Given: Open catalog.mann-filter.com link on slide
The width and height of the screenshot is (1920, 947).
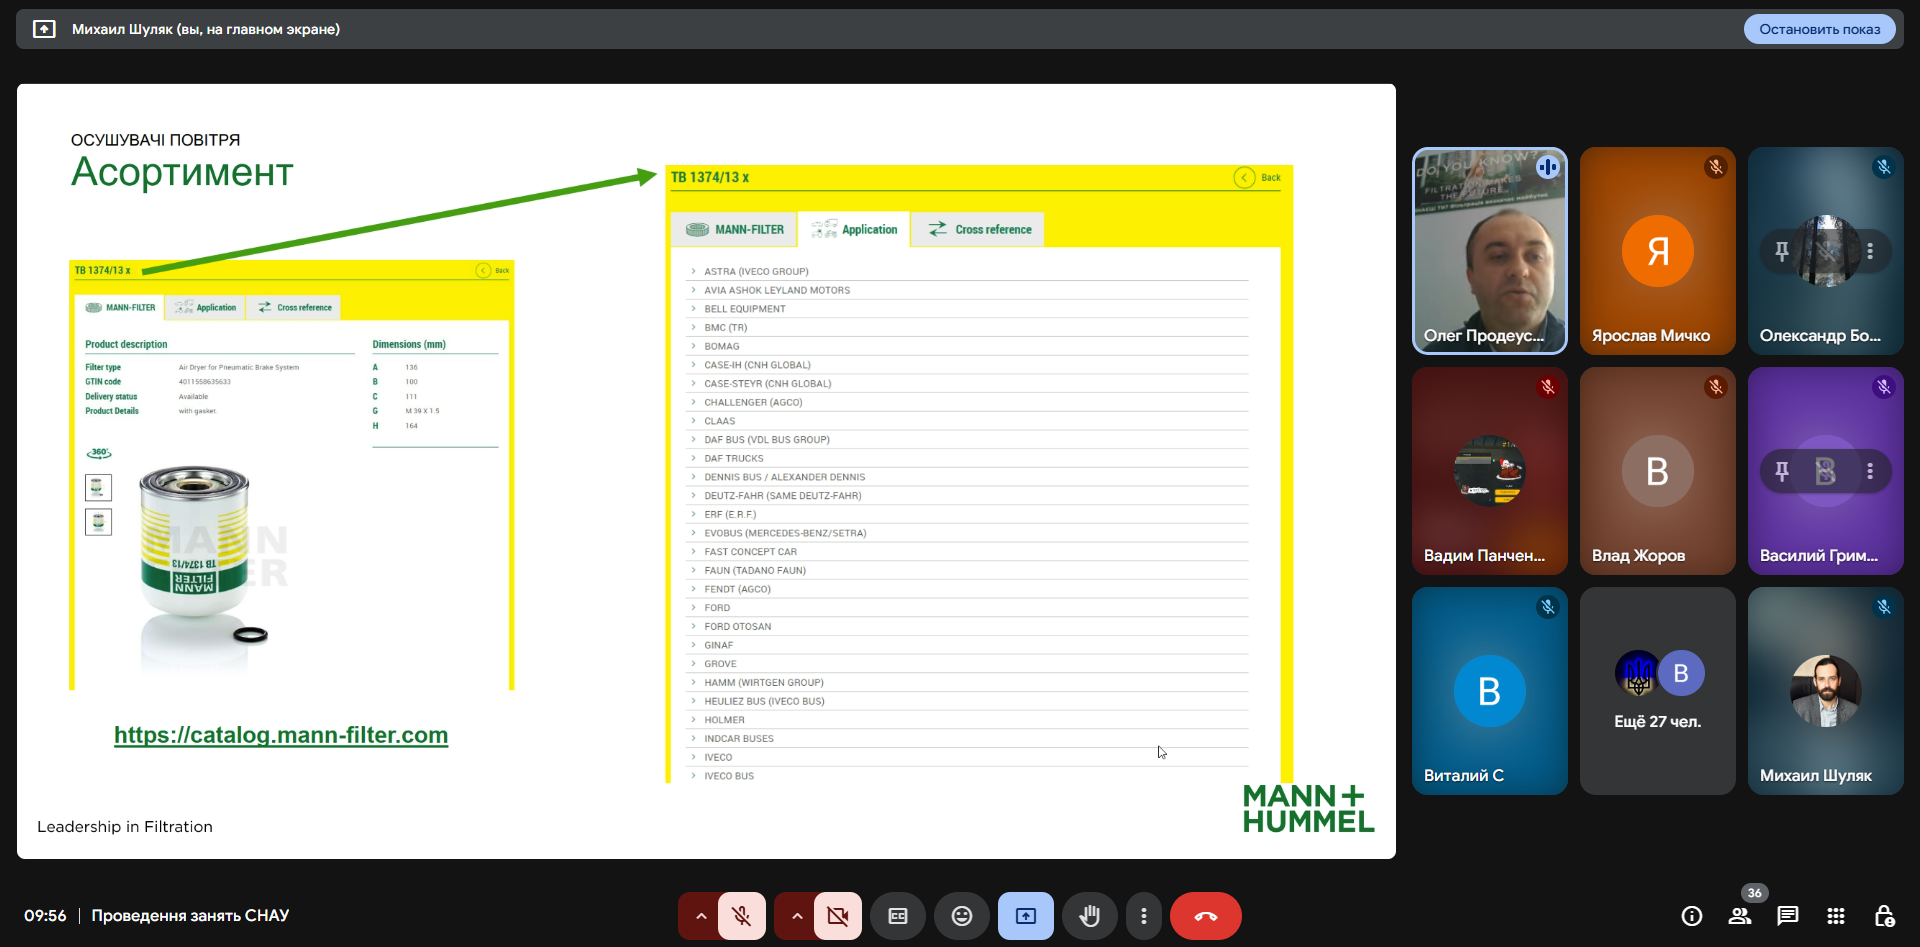Looking at the screenshot, I should click(x=281, y=735).
